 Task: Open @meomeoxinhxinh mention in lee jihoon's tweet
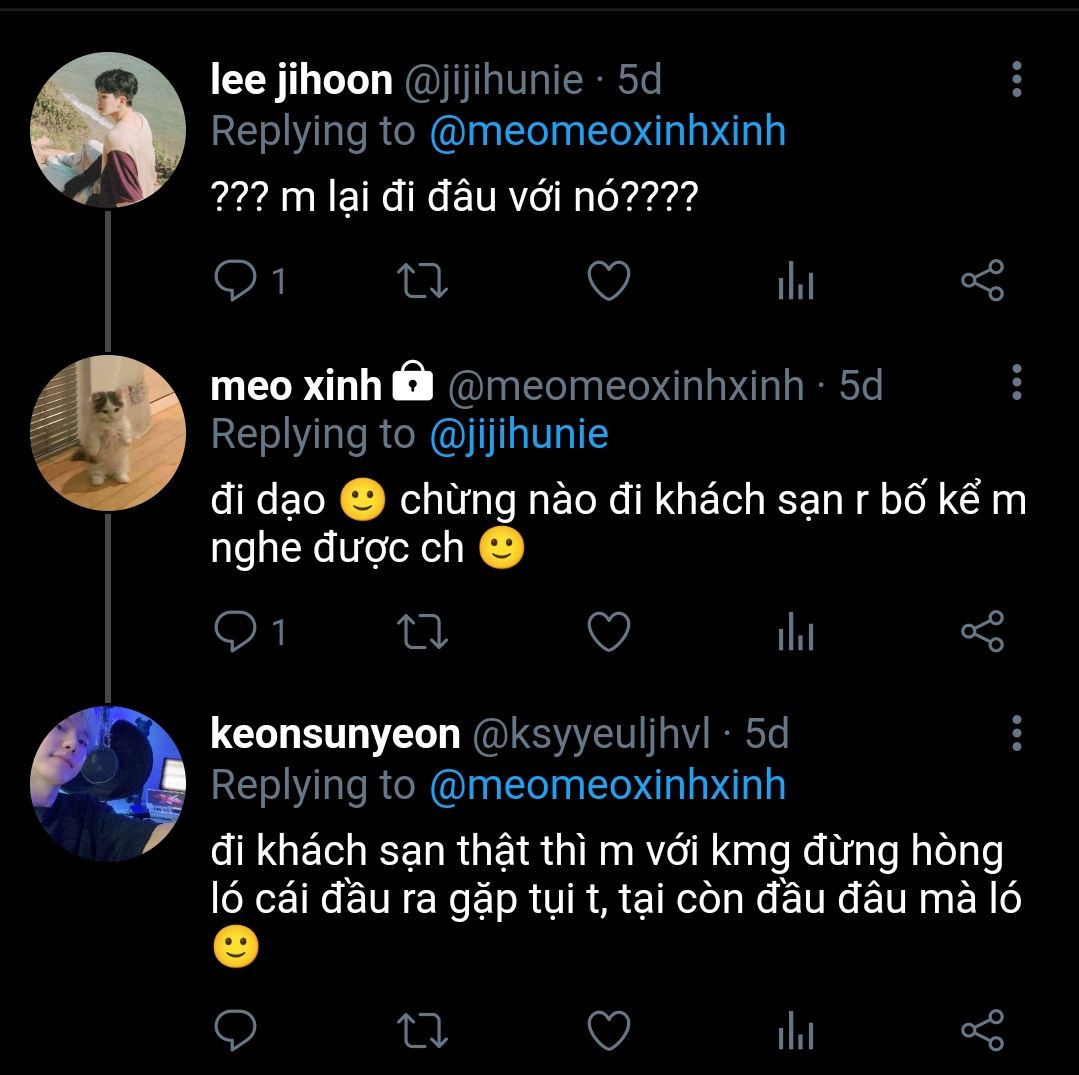(607, 131)
